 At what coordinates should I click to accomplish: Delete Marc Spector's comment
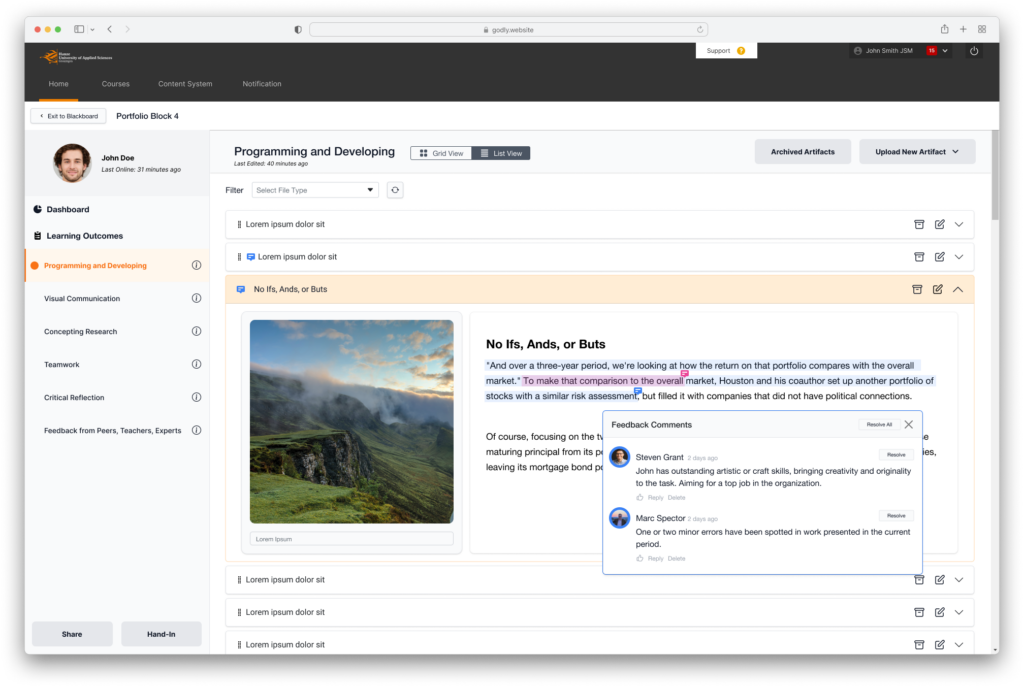677,558
